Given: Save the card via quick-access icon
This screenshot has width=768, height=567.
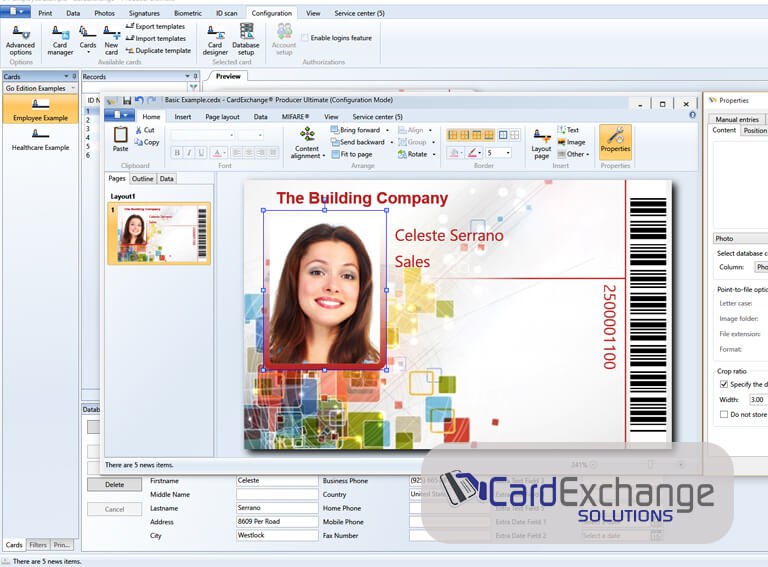Looking at the screenshot, I should [127, 100].
